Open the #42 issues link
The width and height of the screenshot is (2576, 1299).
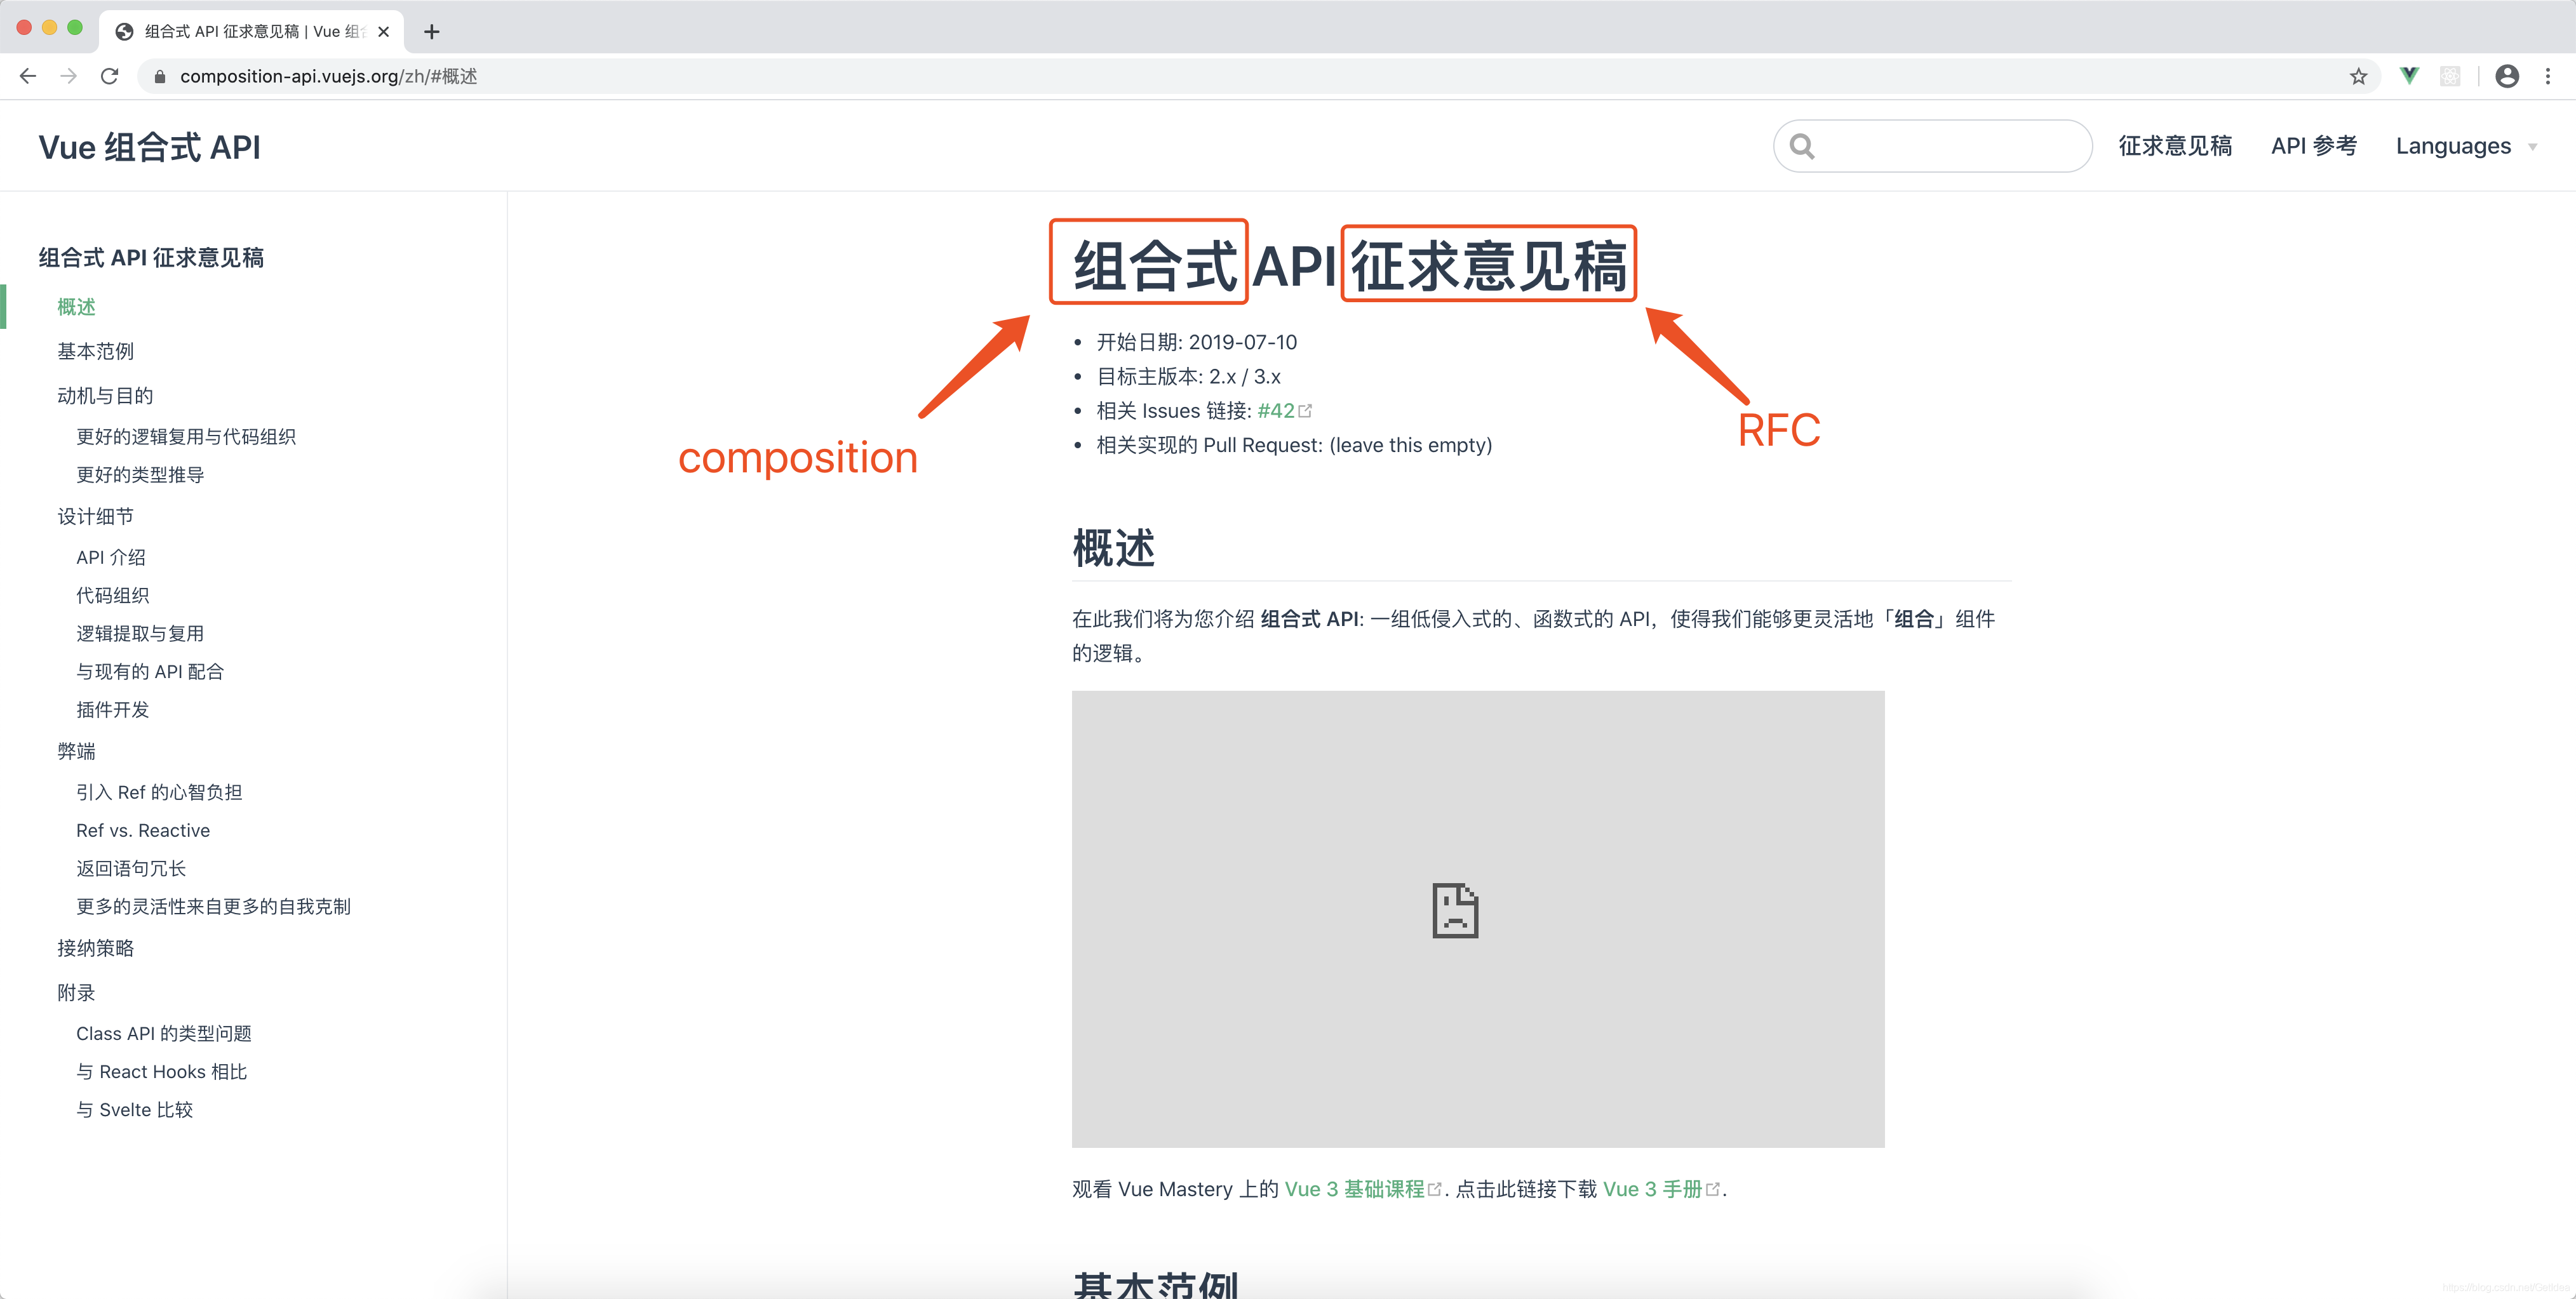point(1284,411)
